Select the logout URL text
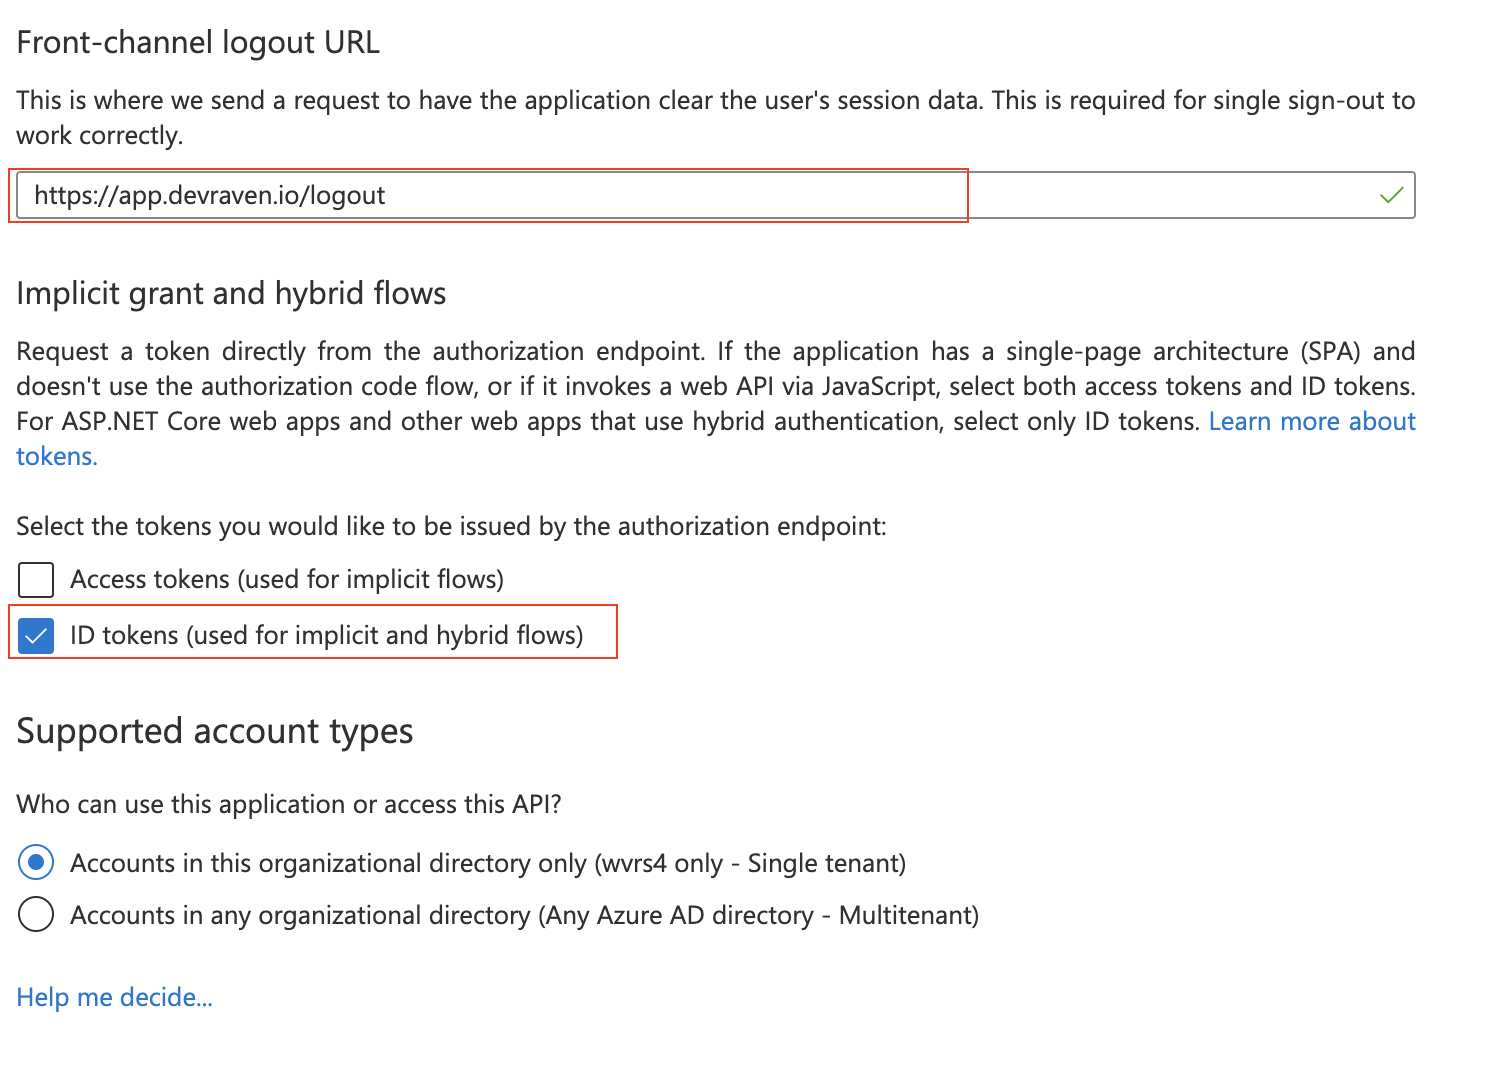 [208, 196]
